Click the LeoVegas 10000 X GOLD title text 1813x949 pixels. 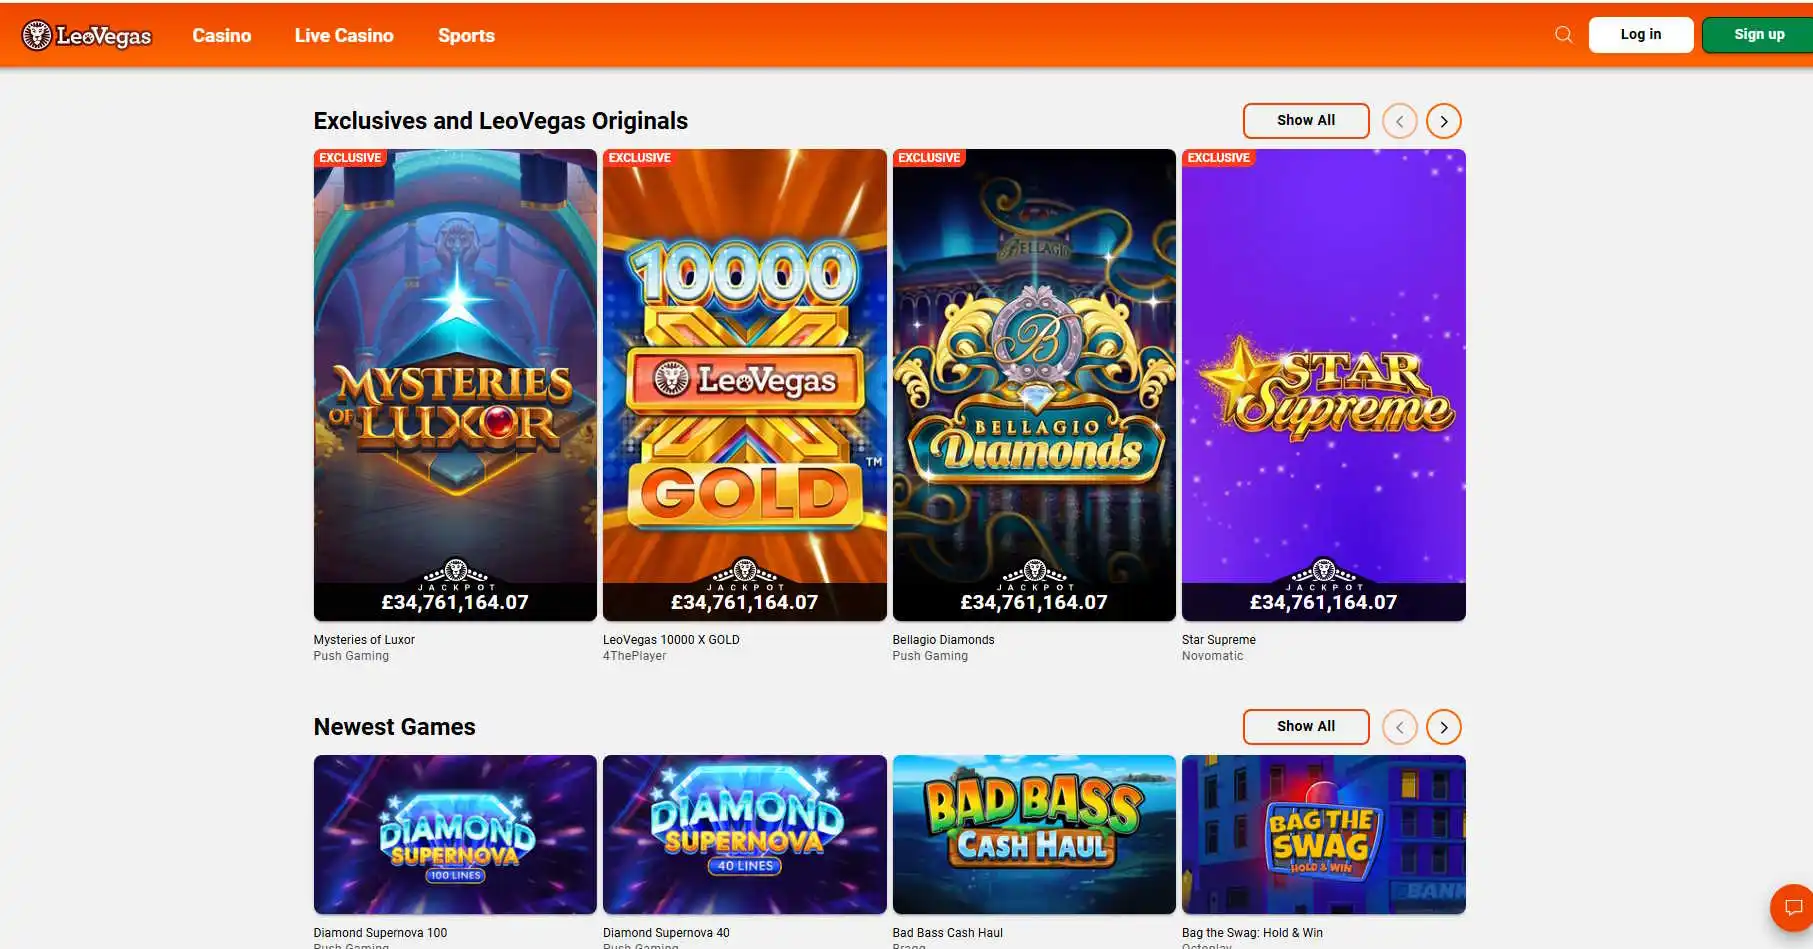click(671, 640)
